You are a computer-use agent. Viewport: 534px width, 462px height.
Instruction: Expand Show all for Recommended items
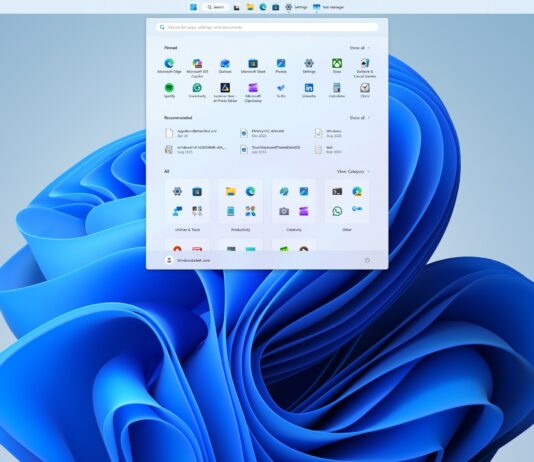click(x=360, y=118)
